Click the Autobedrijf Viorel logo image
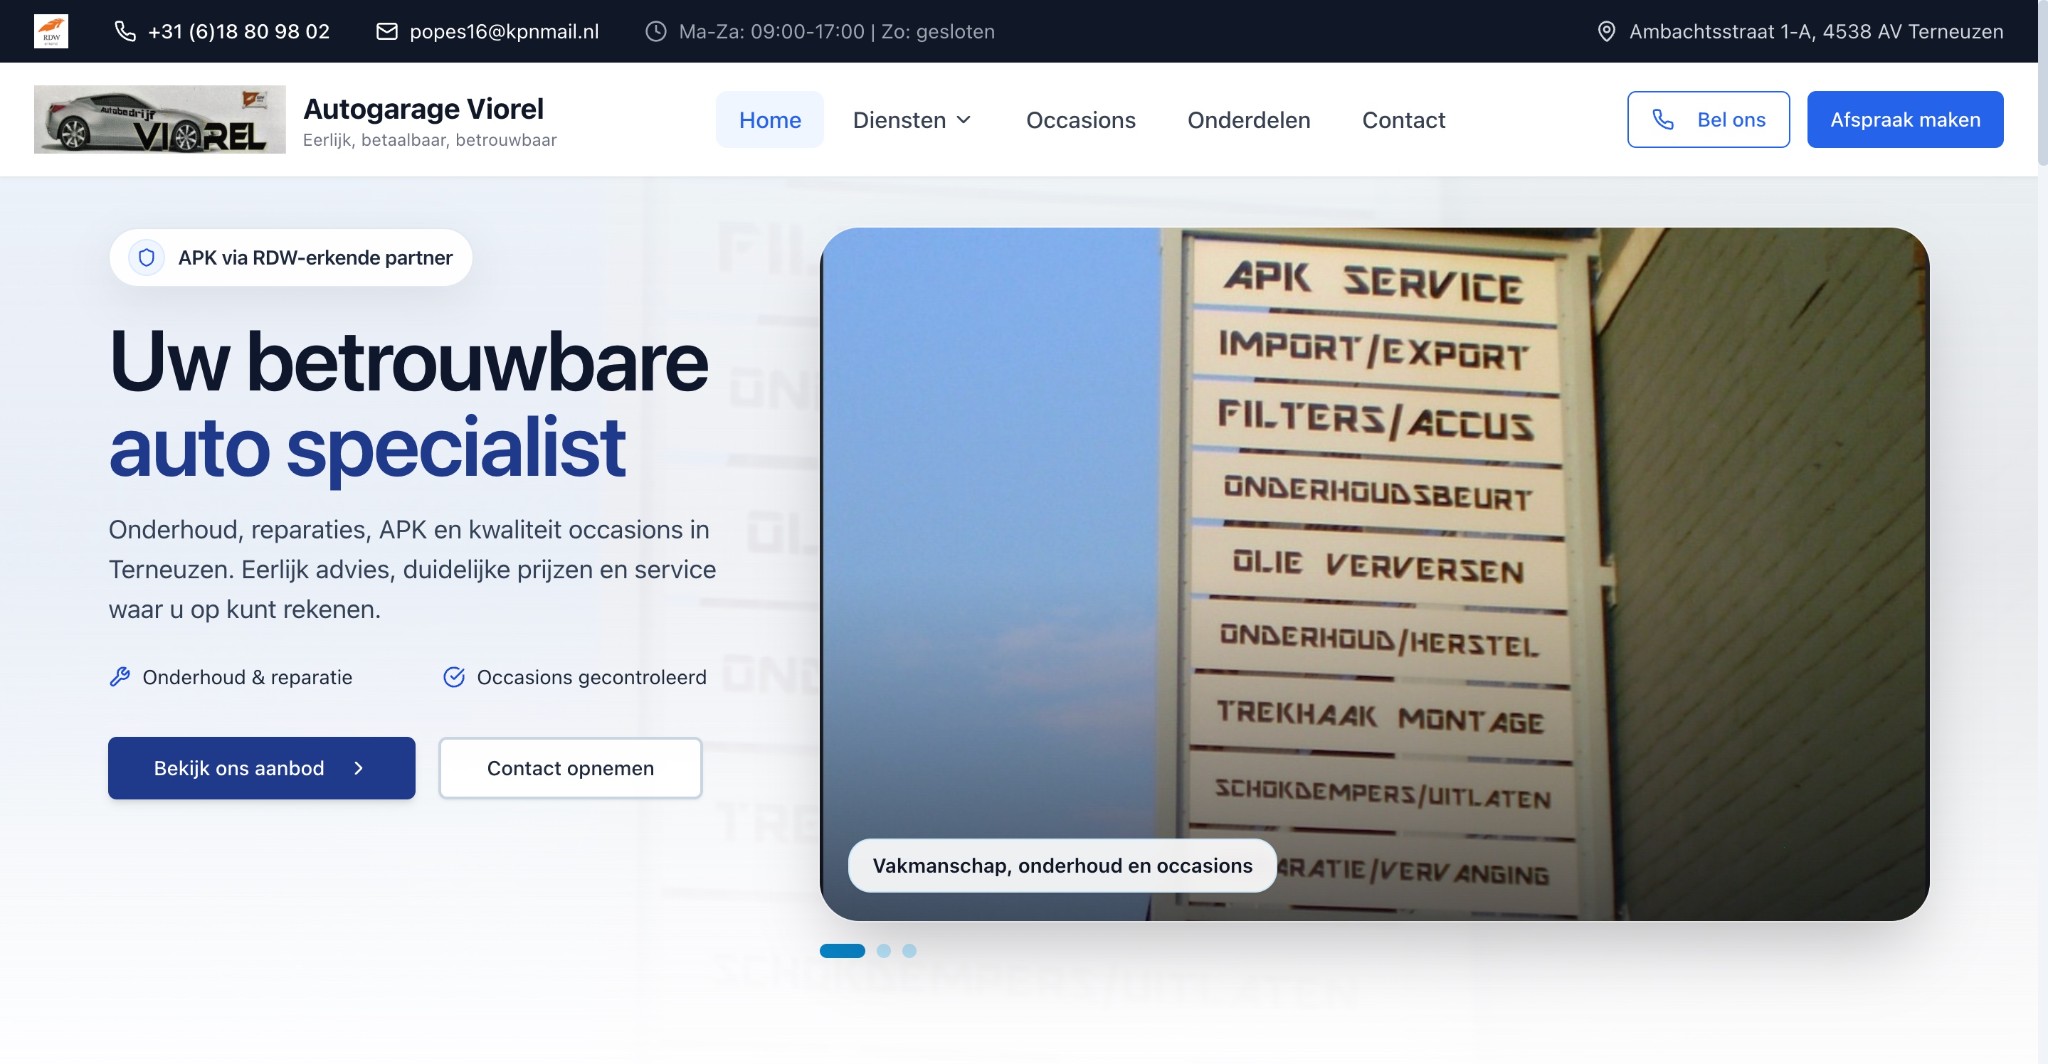 pyautogui.click(x=160, y=119)
